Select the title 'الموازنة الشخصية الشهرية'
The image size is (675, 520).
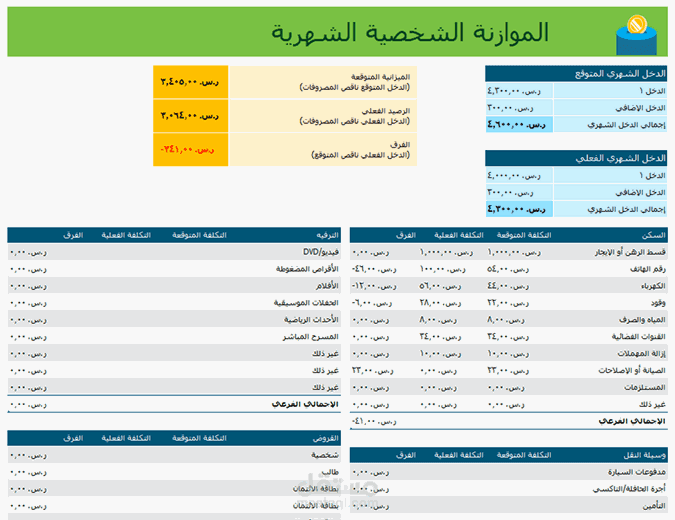point(410,33)
